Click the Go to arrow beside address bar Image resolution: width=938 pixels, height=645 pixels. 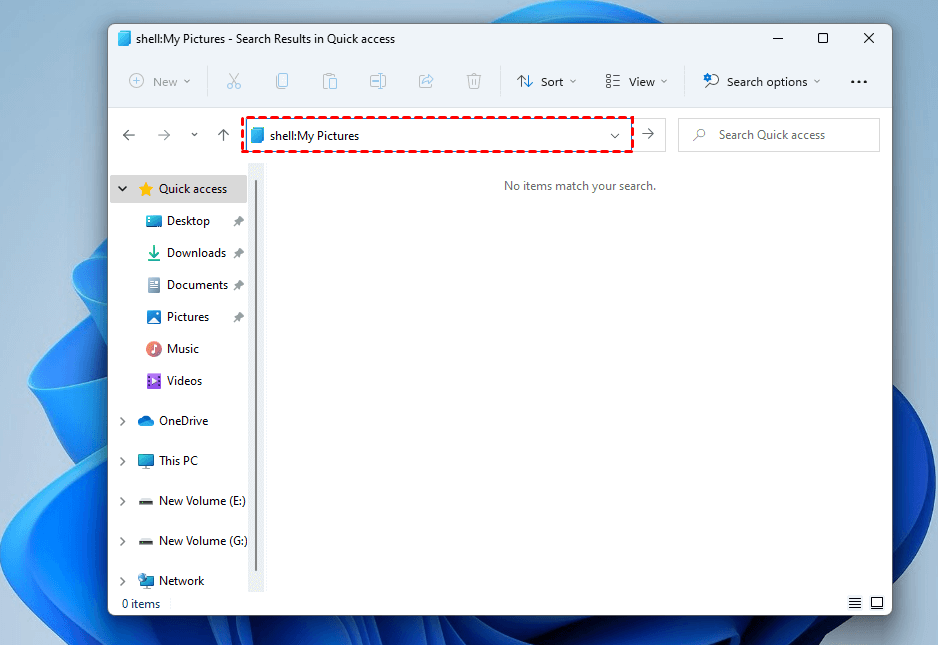648,134
